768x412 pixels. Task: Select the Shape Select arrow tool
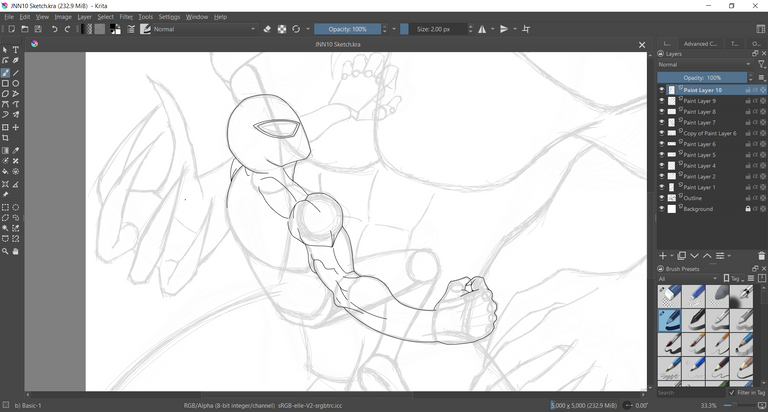point(5,50)
